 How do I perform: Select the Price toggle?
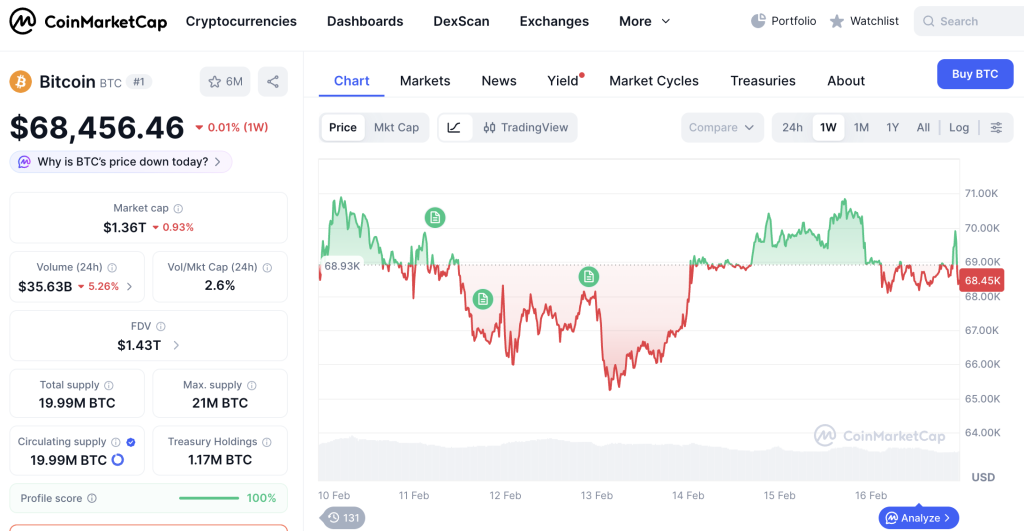[x=343, y=127]
